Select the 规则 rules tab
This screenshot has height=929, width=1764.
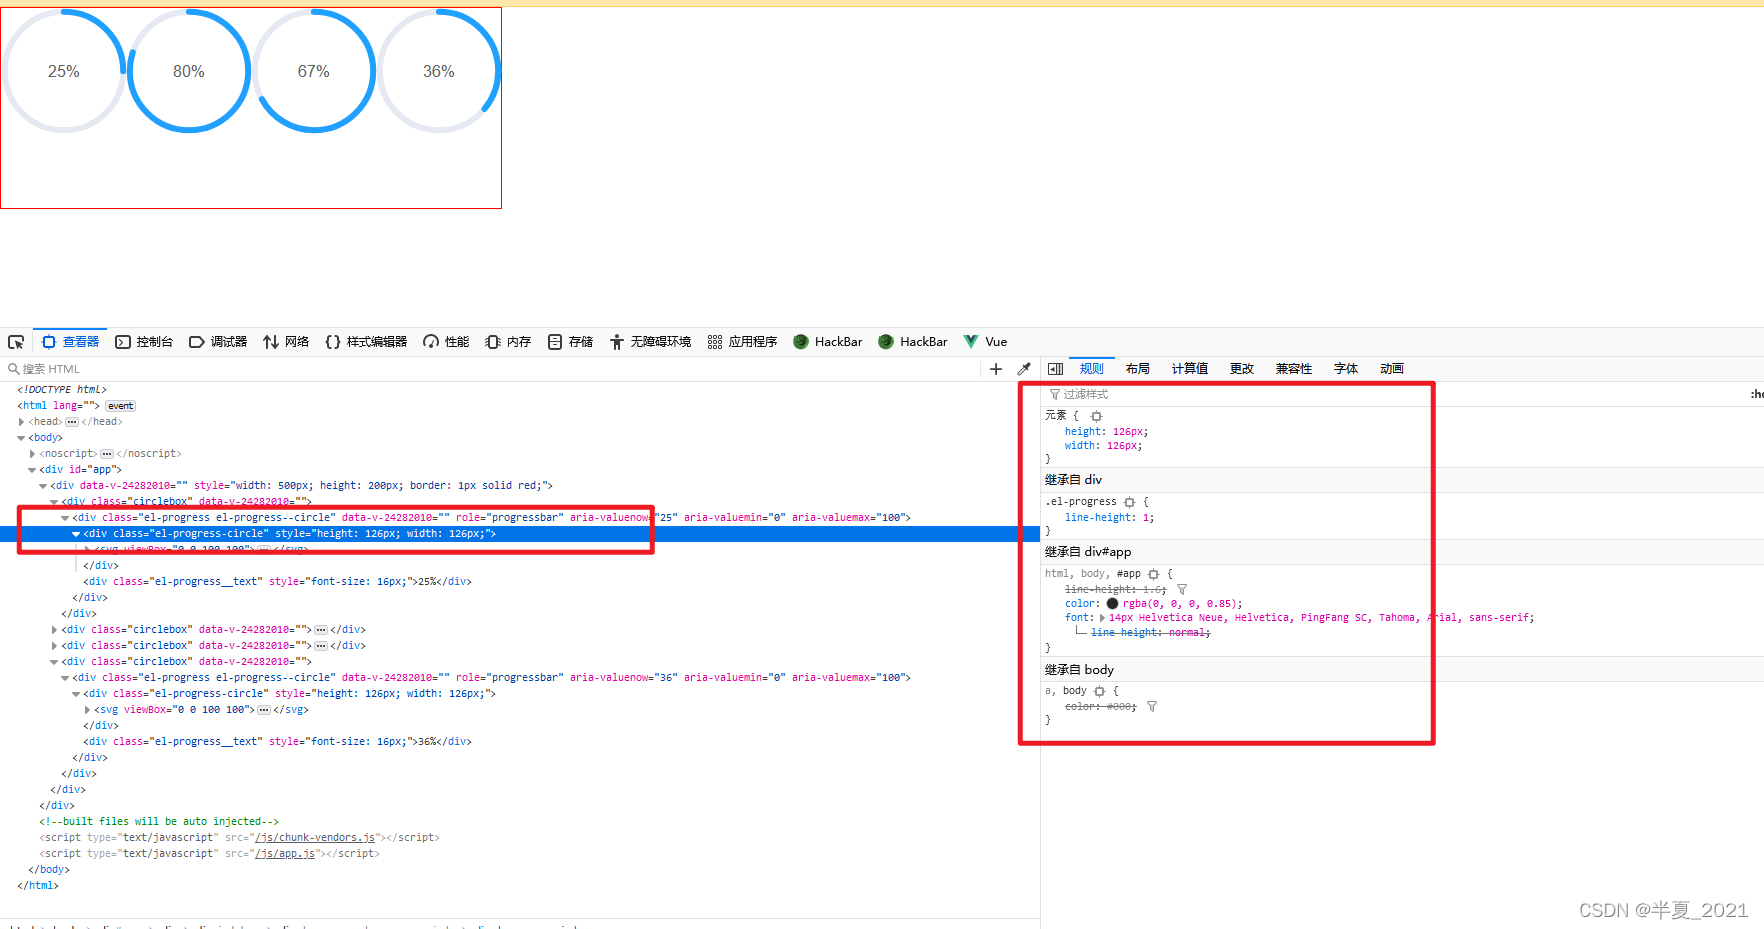tap(1092, 369)
